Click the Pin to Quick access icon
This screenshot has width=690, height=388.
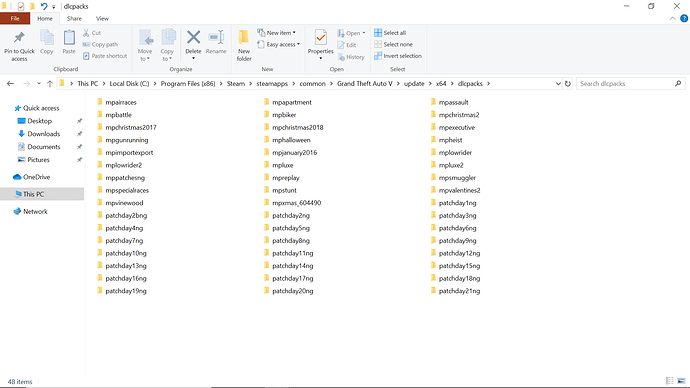19,38
